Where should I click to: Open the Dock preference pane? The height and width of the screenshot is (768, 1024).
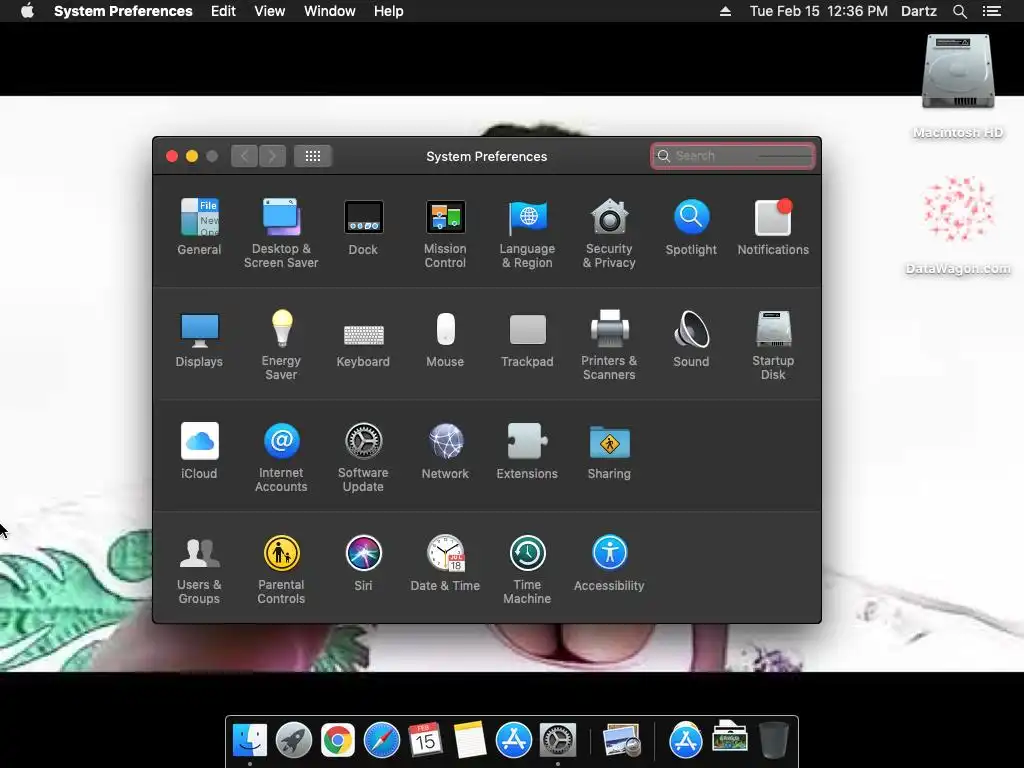363,226
